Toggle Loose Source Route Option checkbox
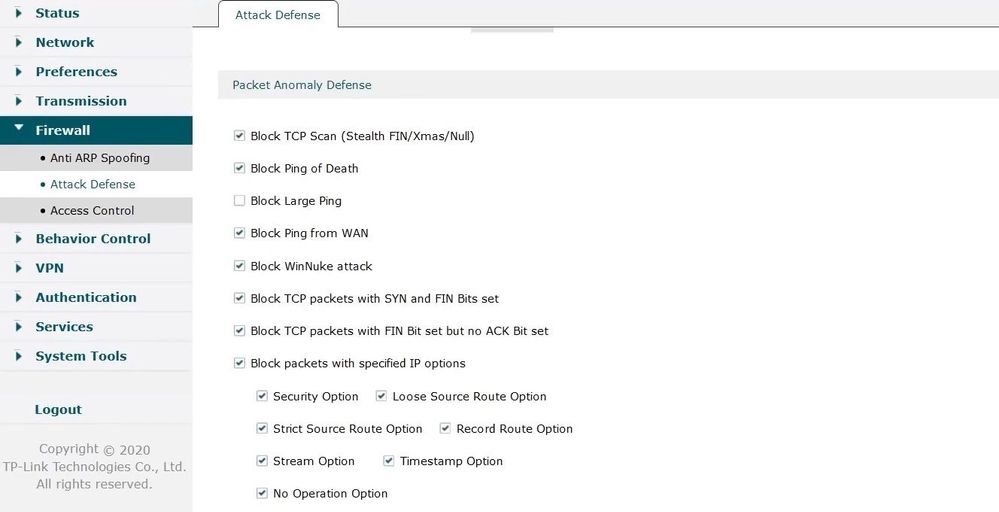 pyautogui.click(x=381, y=397)
